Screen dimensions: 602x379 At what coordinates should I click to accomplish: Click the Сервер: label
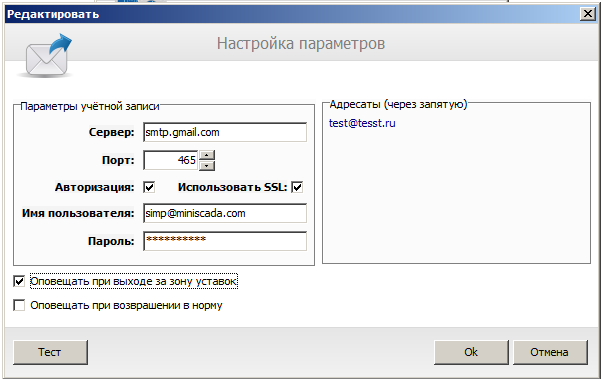pos(111,132)
